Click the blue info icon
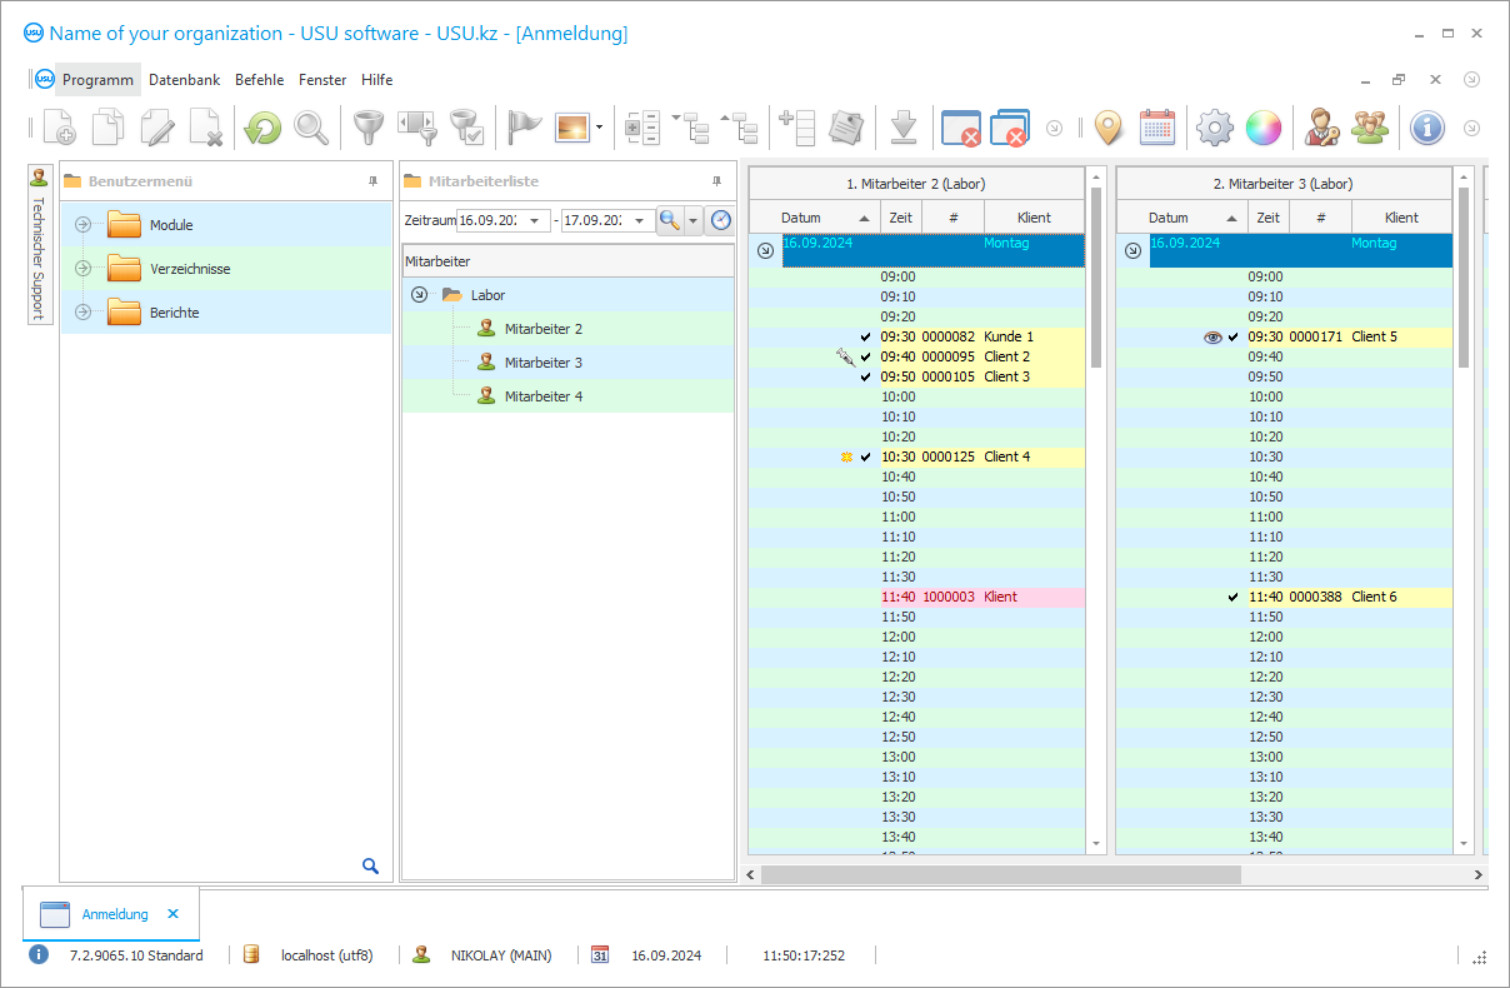The height and width of the screenshot is (988, 1510). [x=1427, y=127]
